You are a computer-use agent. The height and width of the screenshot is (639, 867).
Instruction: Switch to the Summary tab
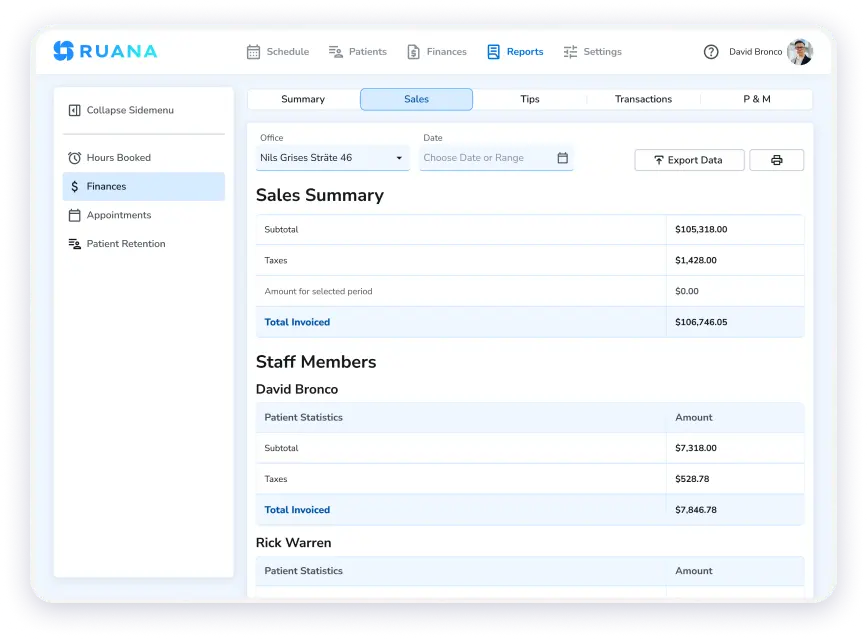point(302,99)
